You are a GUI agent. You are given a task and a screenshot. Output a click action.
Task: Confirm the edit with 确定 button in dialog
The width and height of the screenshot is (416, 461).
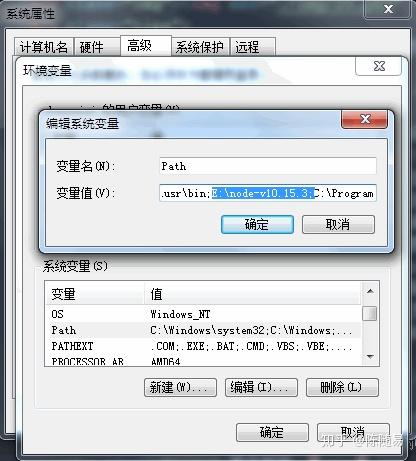click(x=257, y=224)
